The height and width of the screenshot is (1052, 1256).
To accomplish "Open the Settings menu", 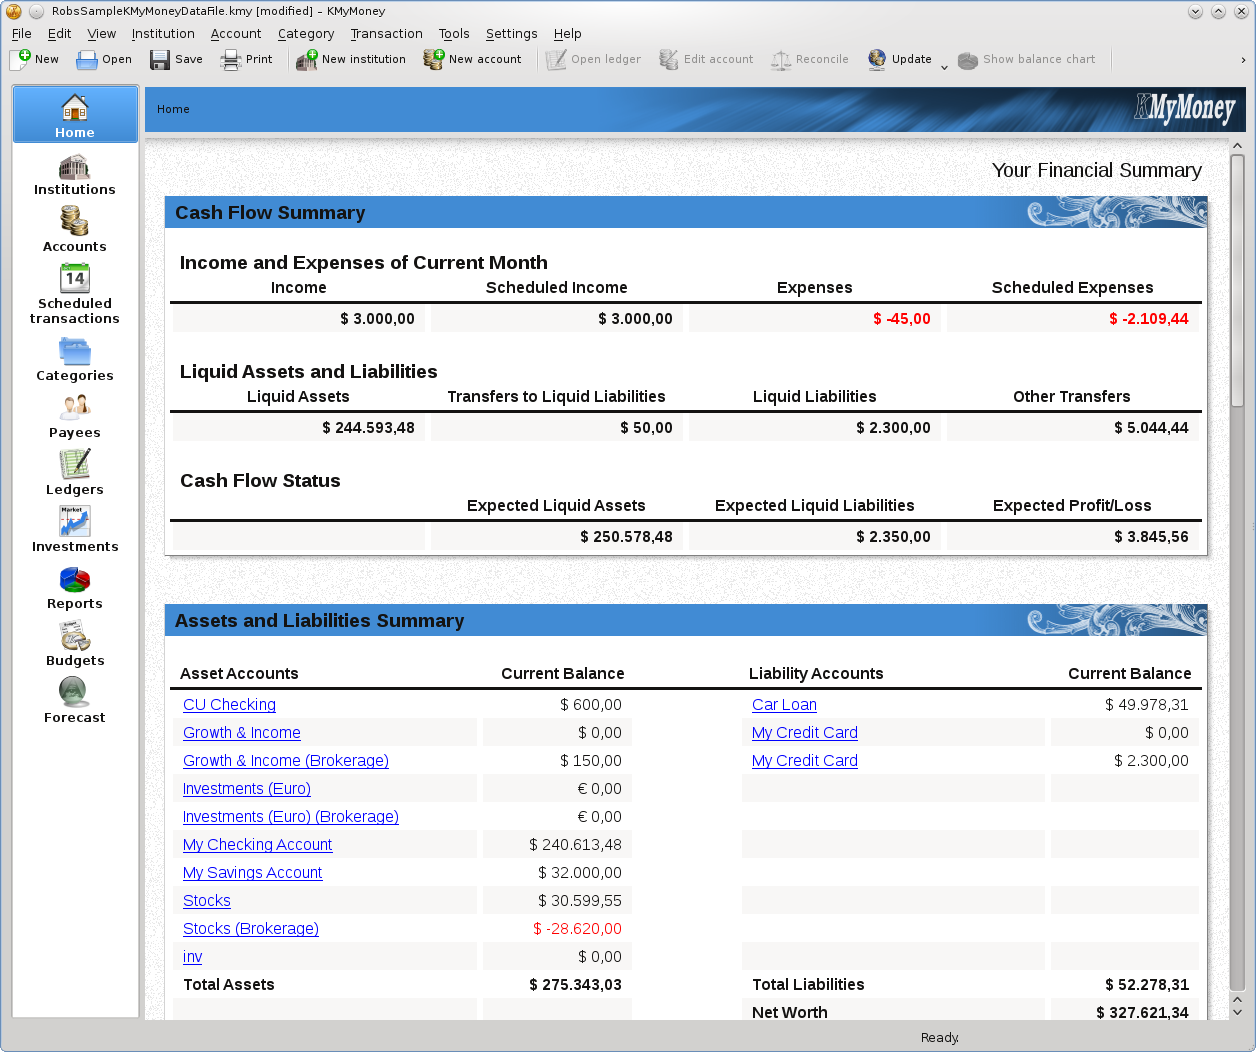I will tap(511, 33).
